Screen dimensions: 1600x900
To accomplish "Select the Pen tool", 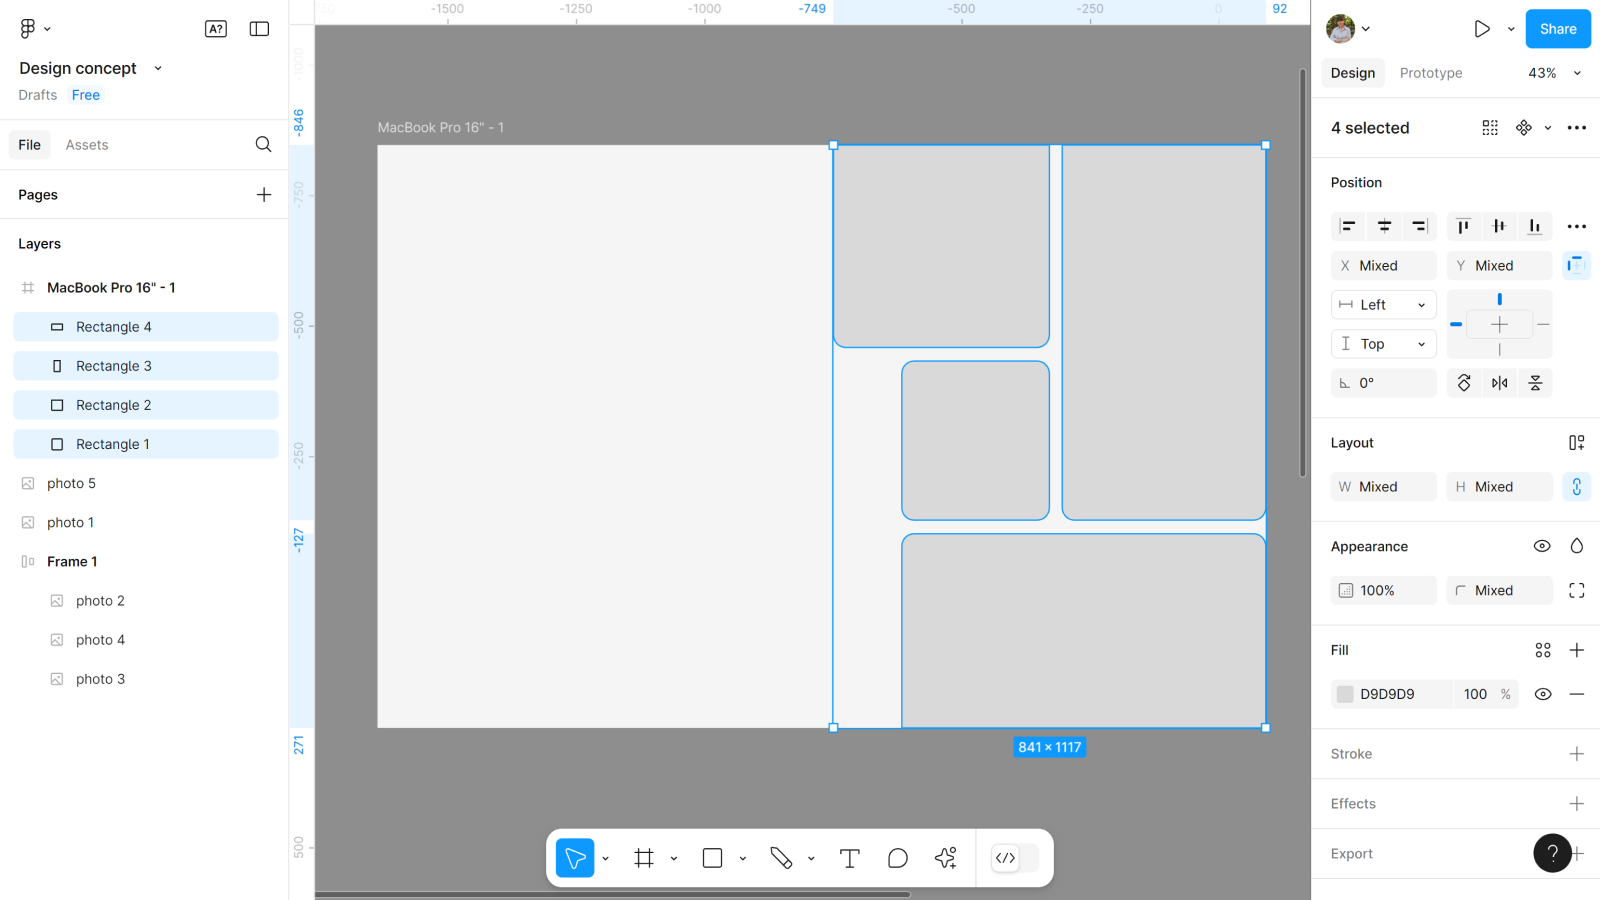I will [x=781, y=858].
